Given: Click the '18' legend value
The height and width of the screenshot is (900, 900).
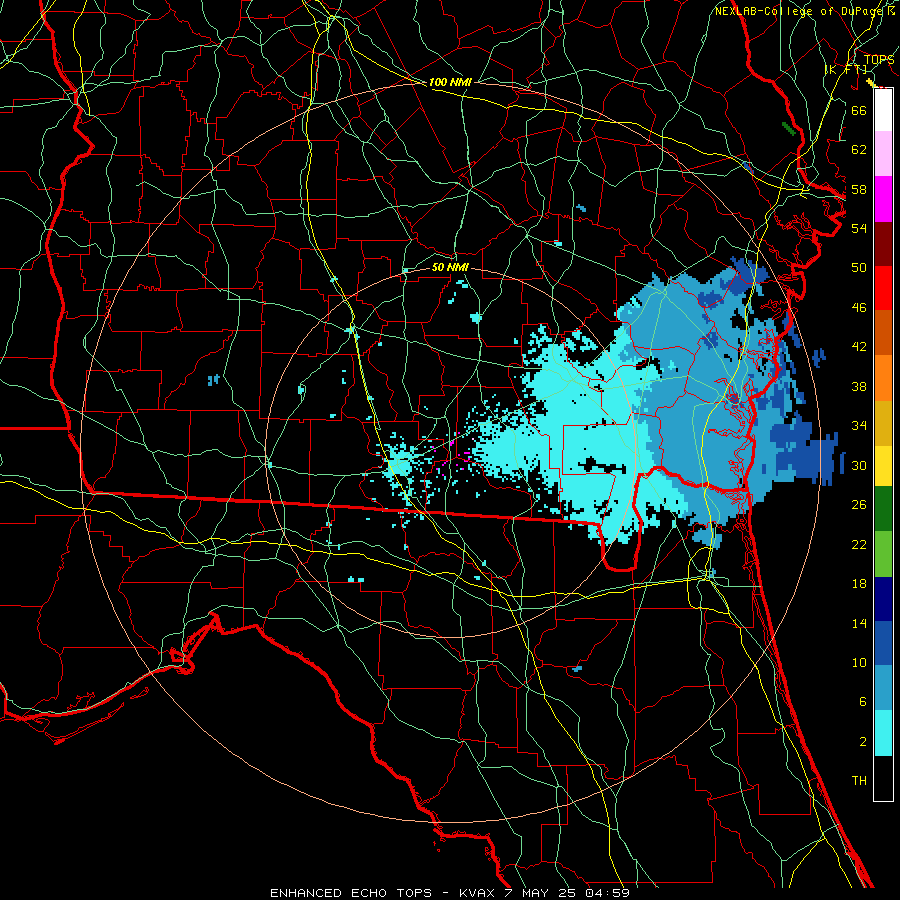Looking at the screenshot, I should [859, 584].
